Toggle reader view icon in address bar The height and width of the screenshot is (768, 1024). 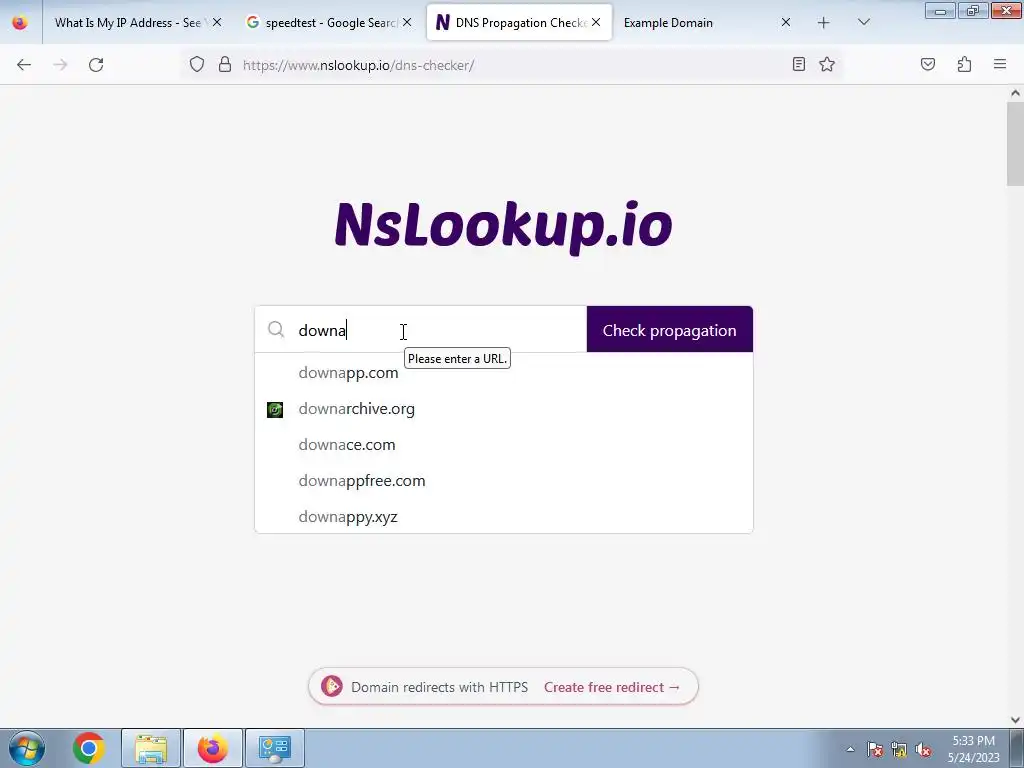798,64
